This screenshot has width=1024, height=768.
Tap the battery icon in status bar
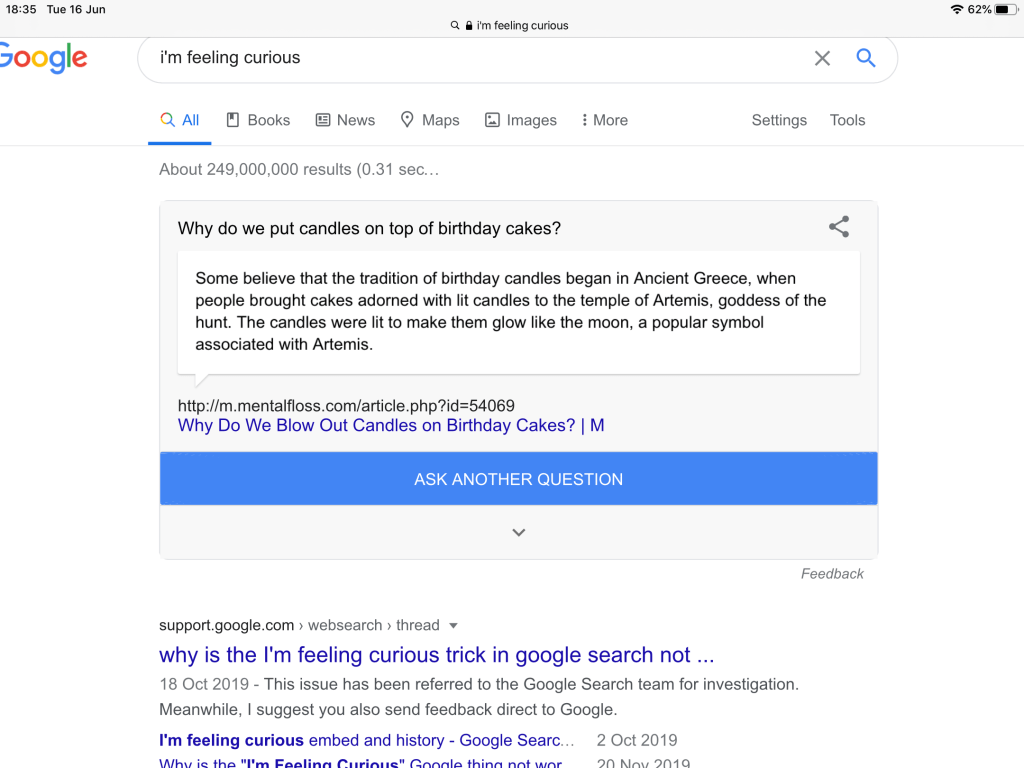(x=1004, y=9)
